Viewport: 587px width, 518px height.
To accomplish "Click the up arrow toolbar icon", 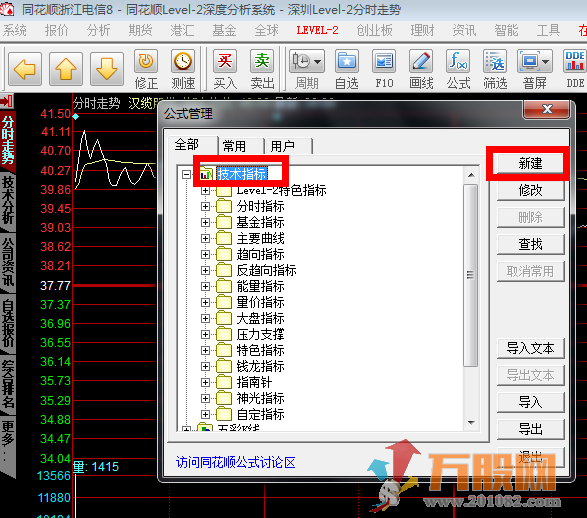I will (x=66, y=70).
